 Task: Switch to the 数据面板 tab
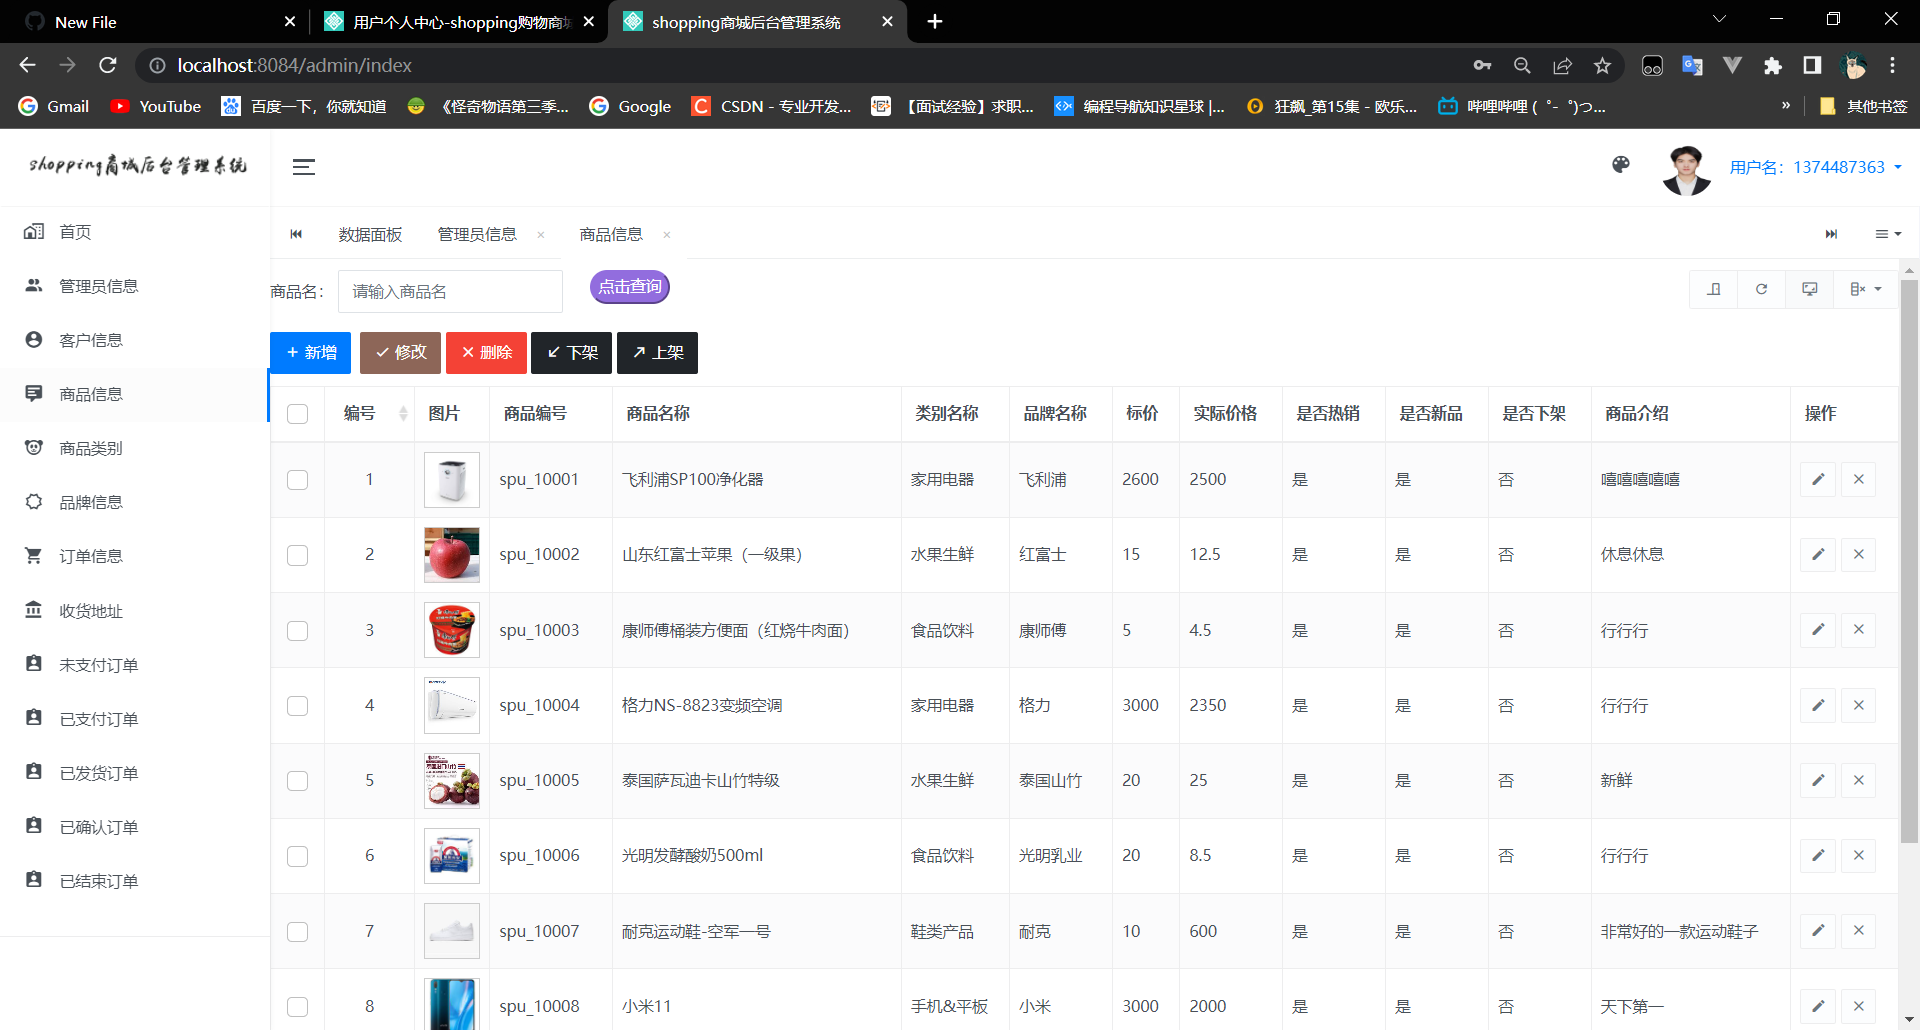point(370,234)
